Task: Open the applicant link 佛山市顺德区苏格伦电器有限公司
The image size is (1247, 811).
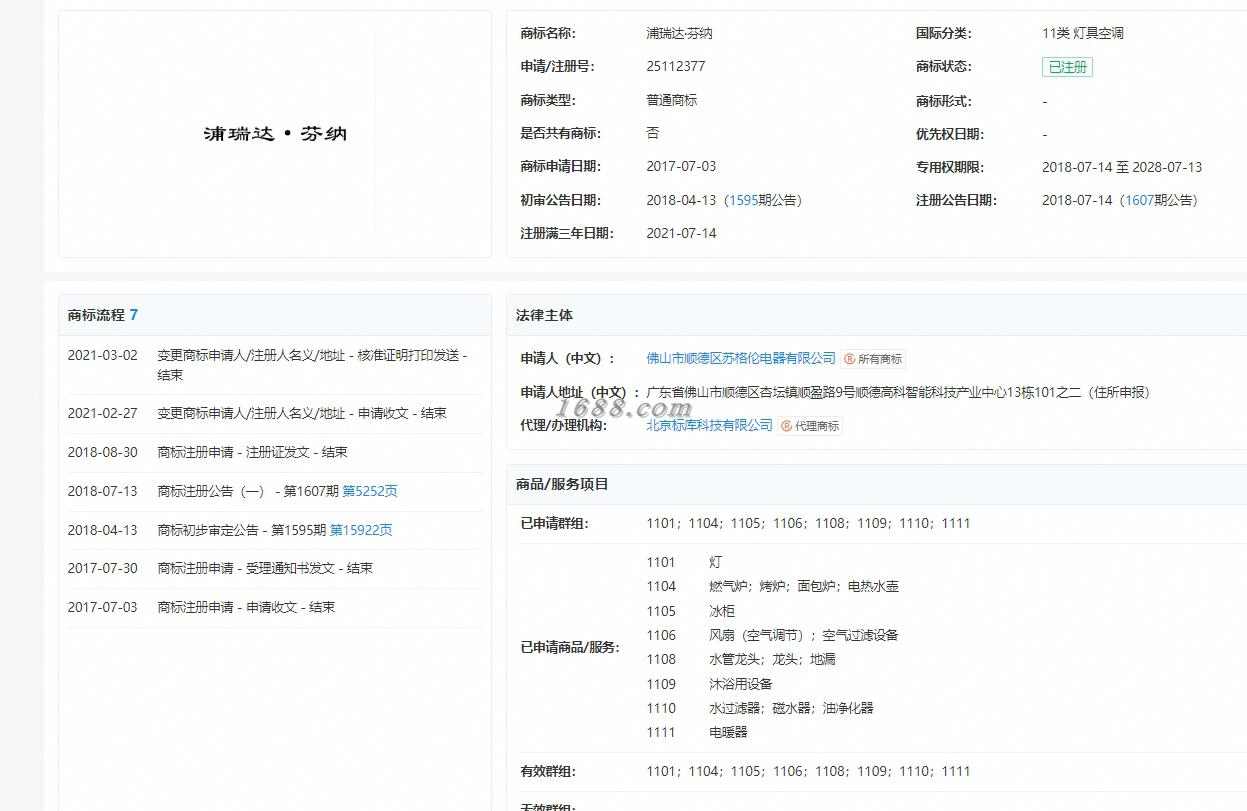Action: click(x=741, y=358)
